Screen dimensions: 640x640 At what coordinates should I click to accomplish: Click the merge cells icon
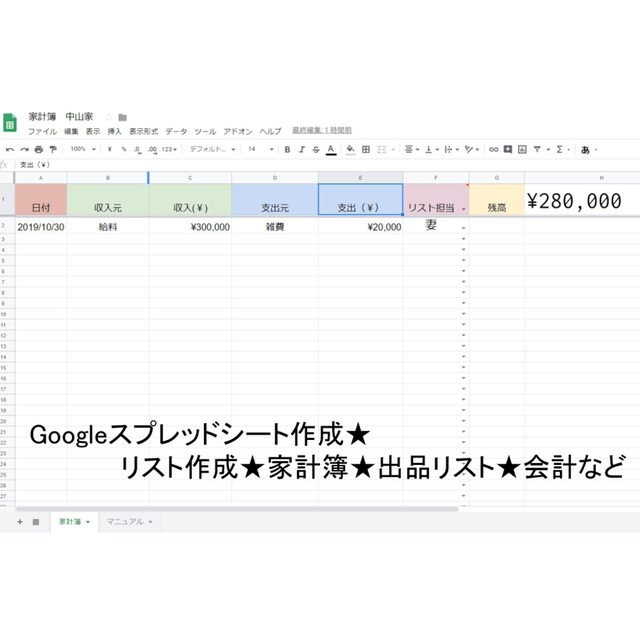(382, 149)
